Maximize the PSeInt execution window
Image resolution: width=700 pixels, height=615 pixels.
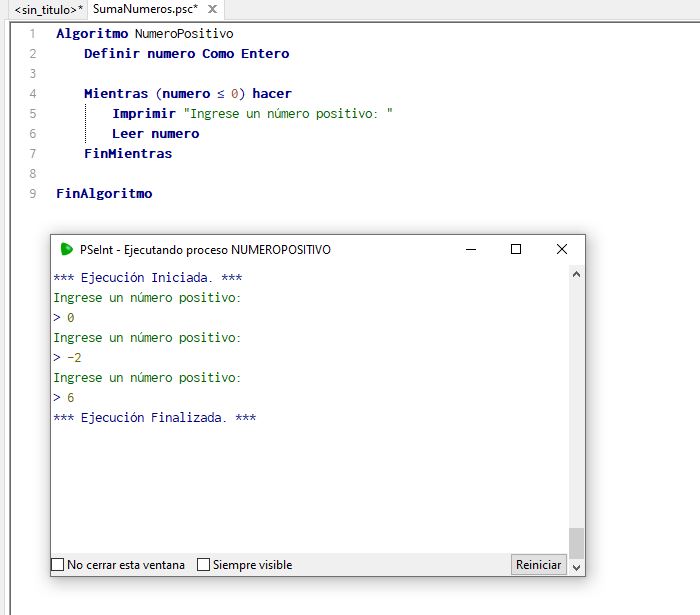(516, 249)
